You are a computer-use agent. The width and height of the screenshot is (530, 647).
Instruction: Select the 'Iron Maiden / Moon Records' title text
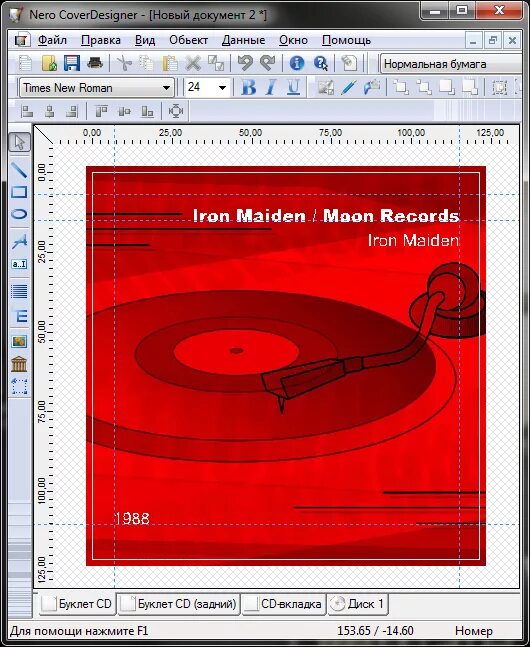click(x=326, y=216)
